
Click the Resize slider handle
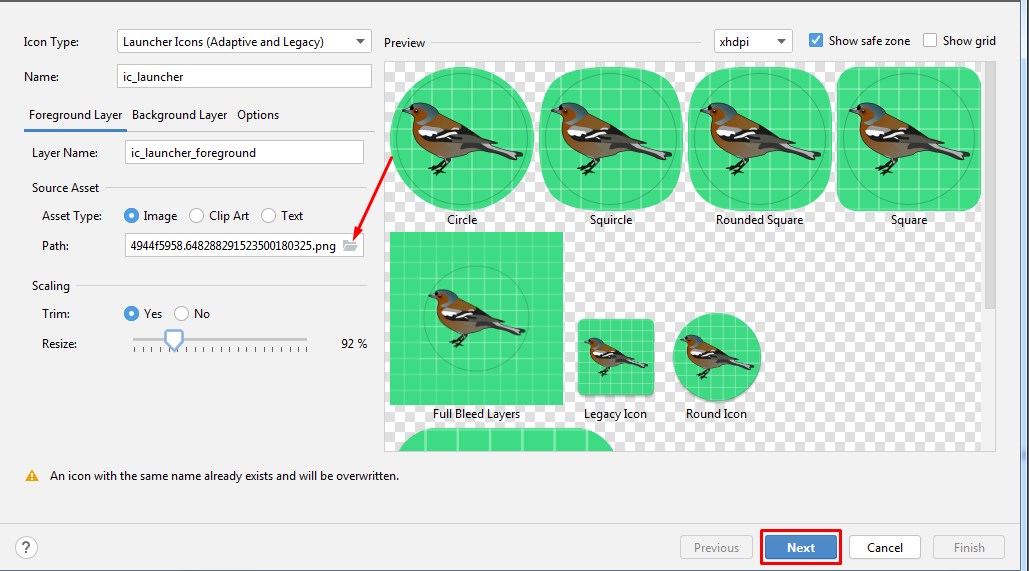coord(174,341)
